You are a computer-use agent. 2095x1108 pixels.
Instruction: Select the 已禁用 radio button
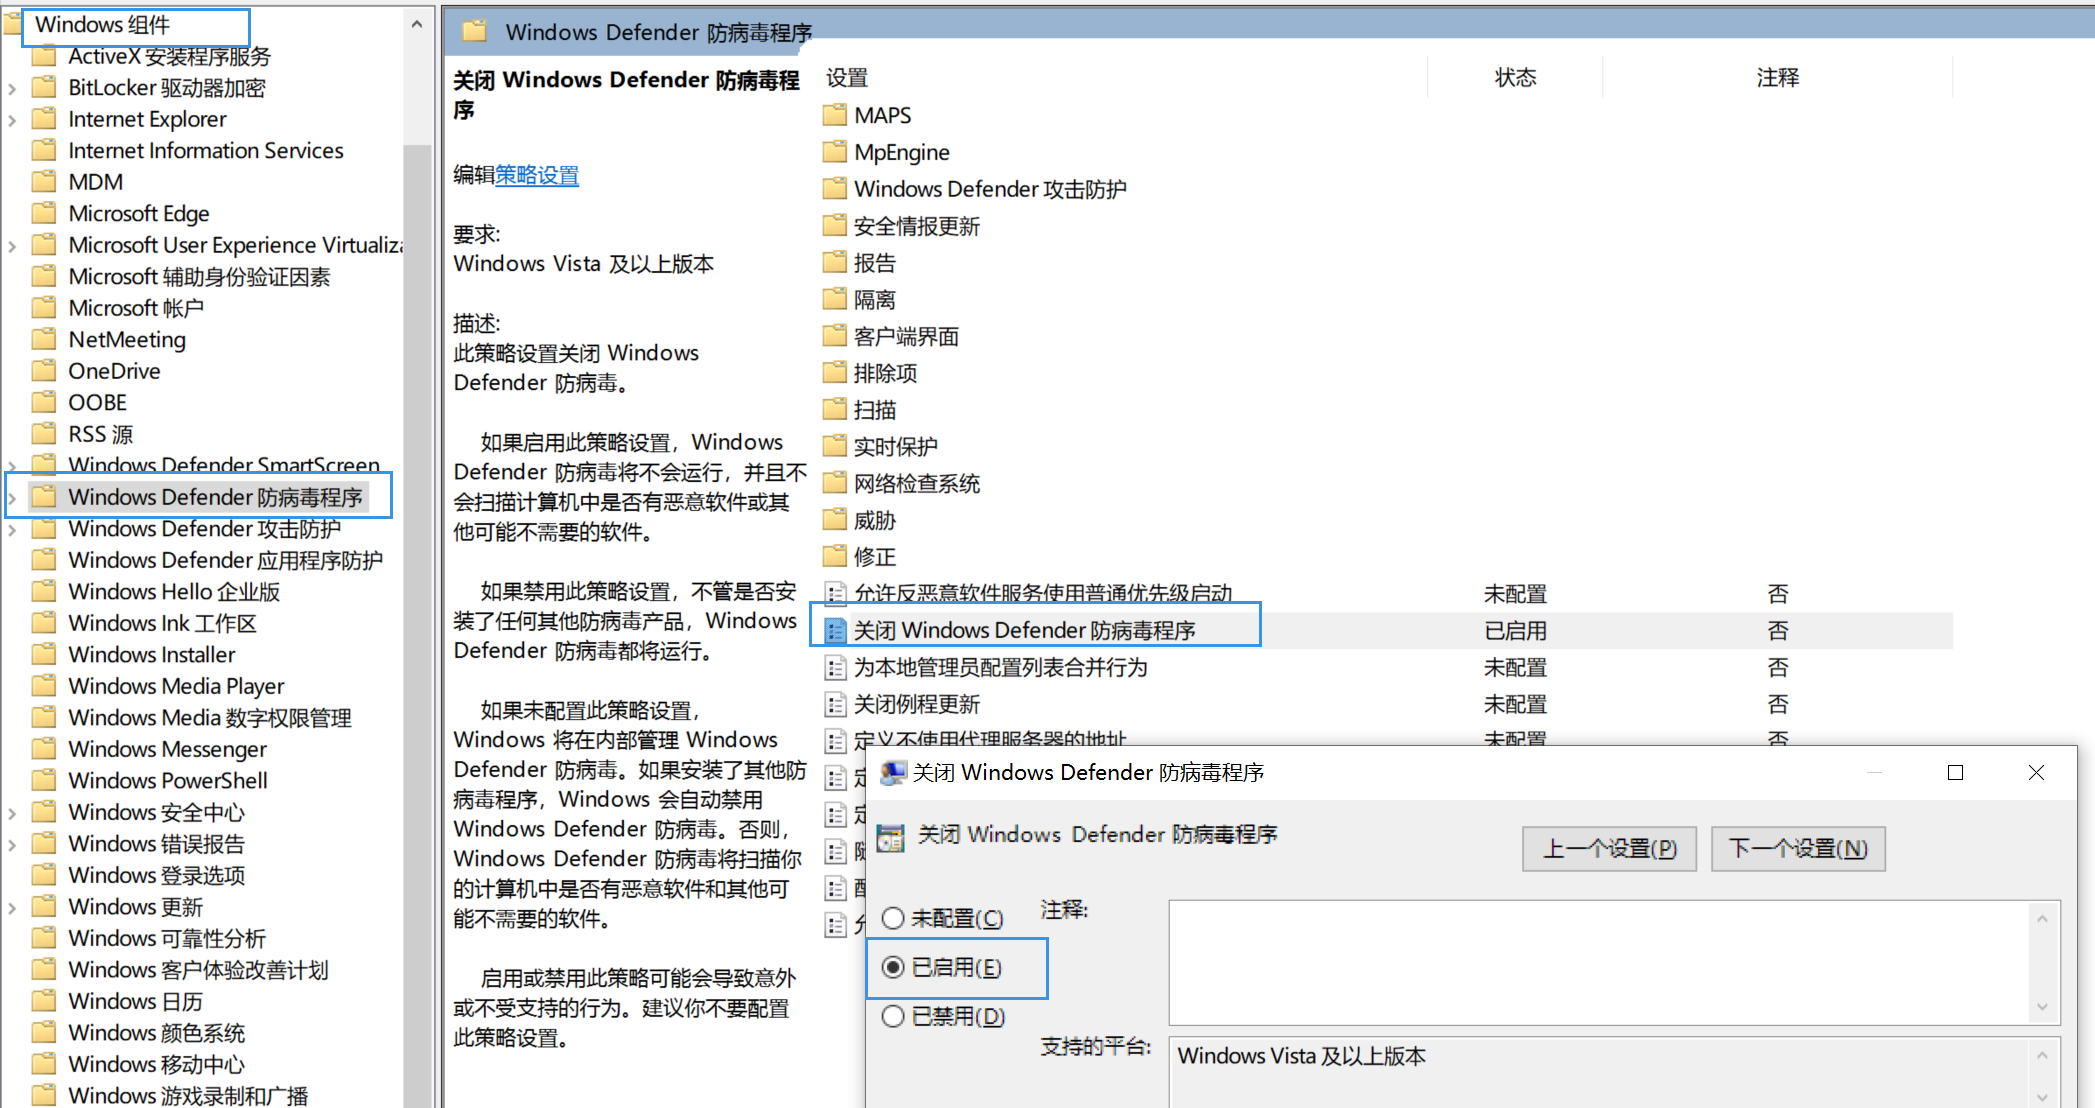pos(893,1016)
